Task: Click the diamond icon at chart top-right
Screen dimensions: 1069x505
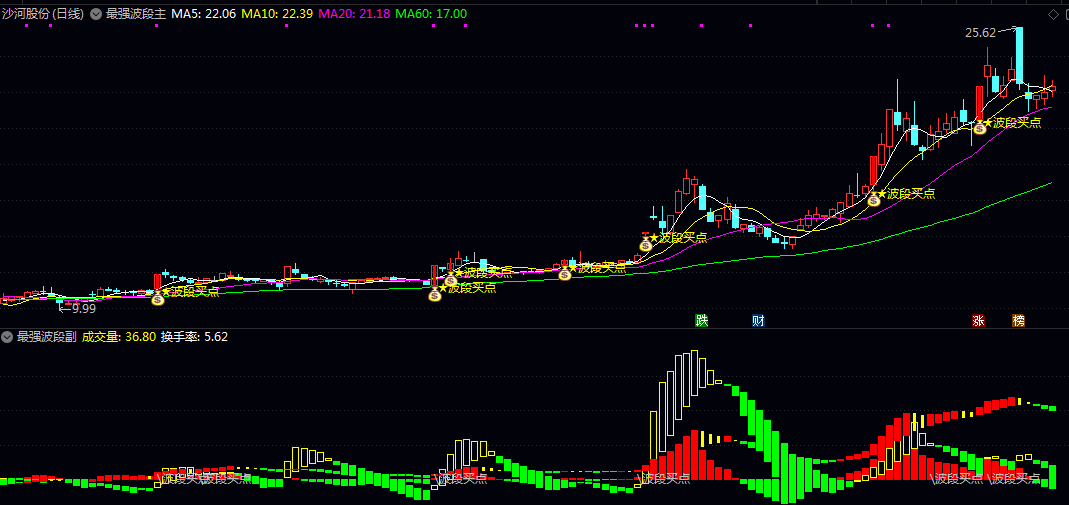Action: click(1052, 14)
